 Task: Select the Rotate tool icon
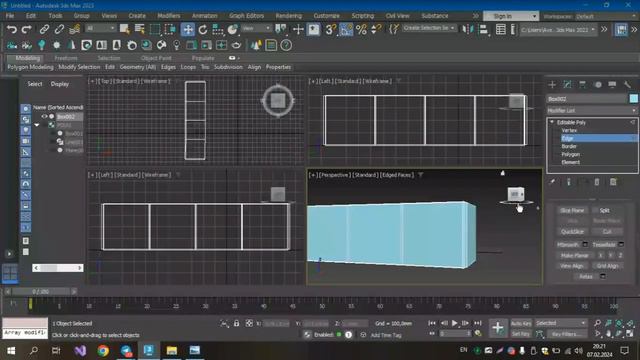pyautogui.click(x=203, y=29)
